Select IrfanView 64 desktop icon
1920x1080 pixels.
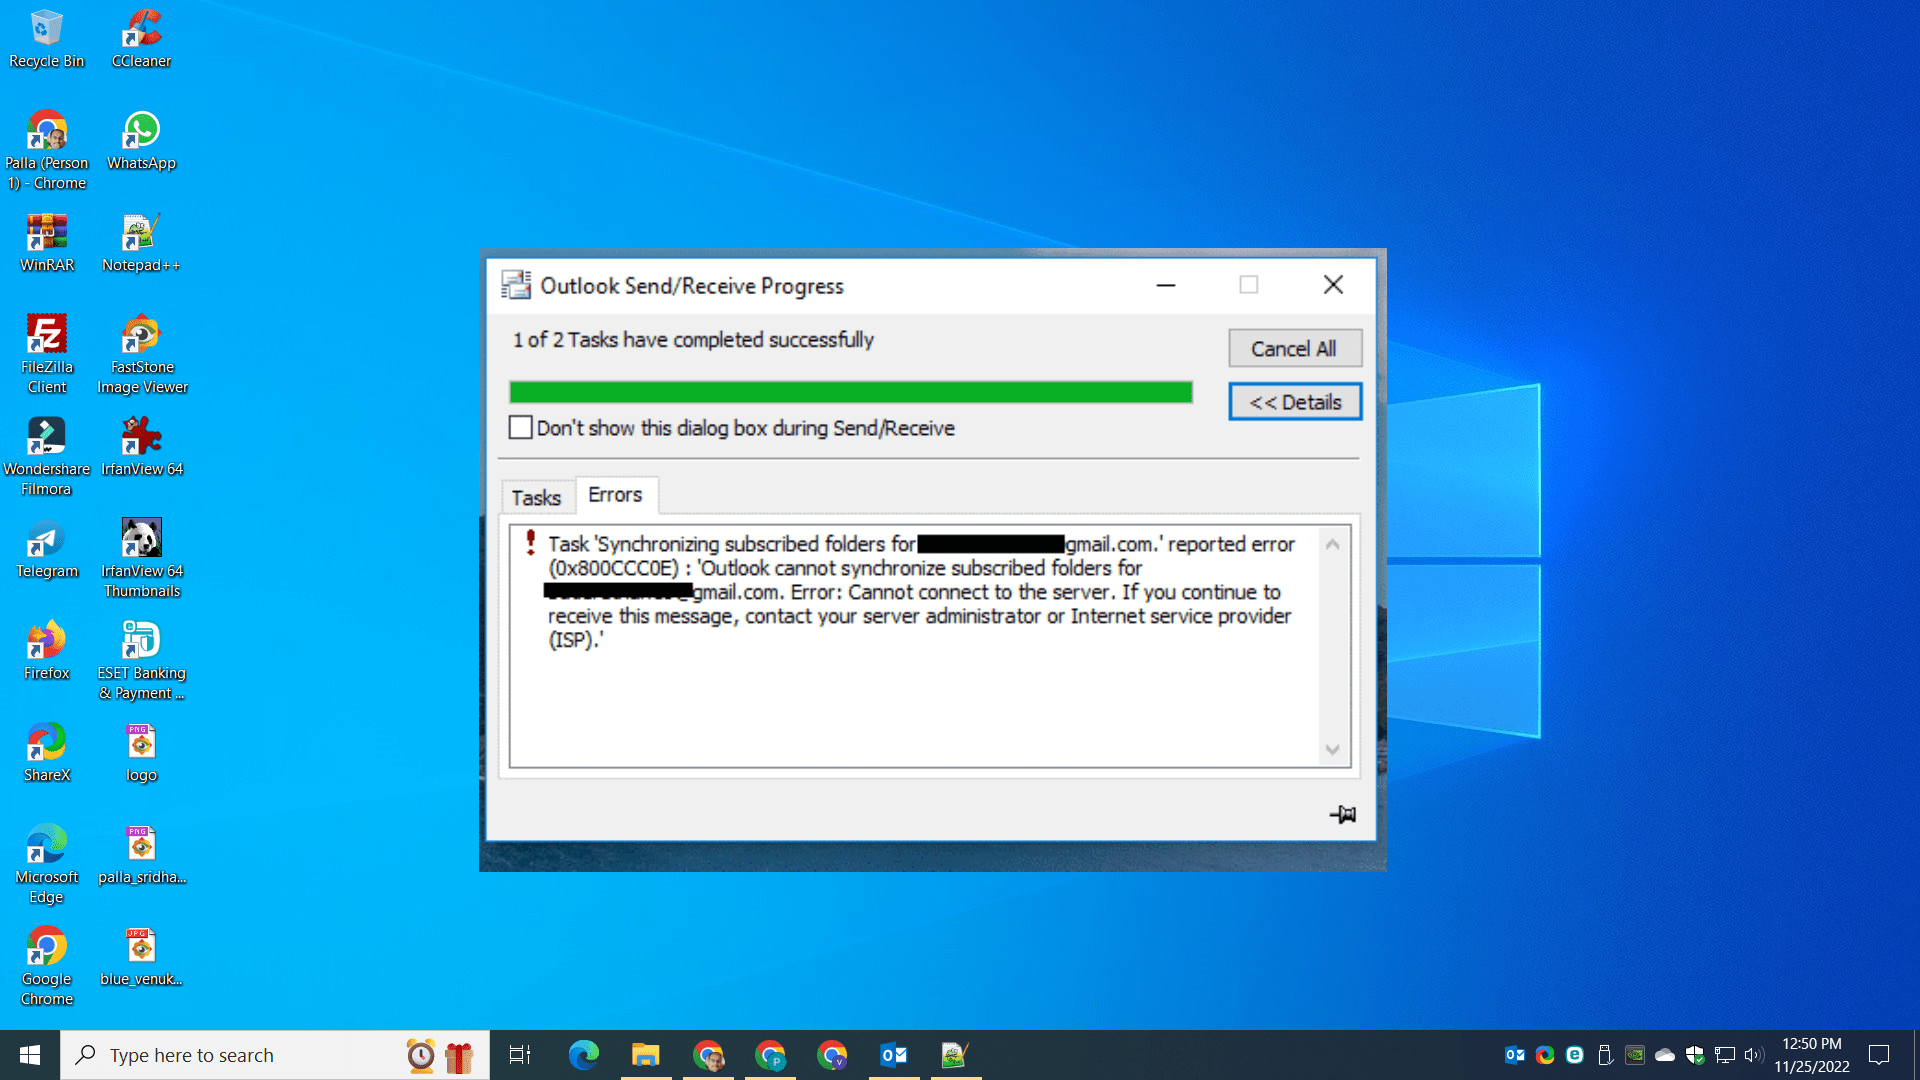(141, 447)
